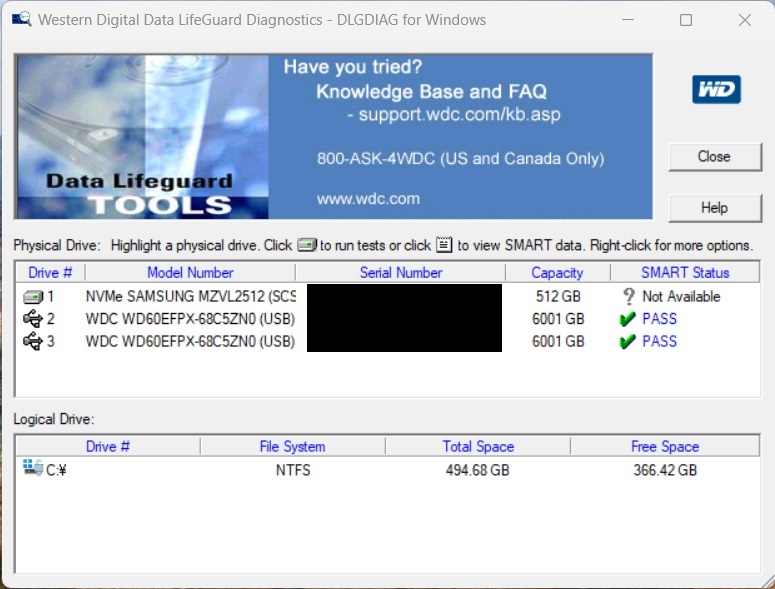
Task: Sort by physical Drive # column header
Action: point(50,272)
